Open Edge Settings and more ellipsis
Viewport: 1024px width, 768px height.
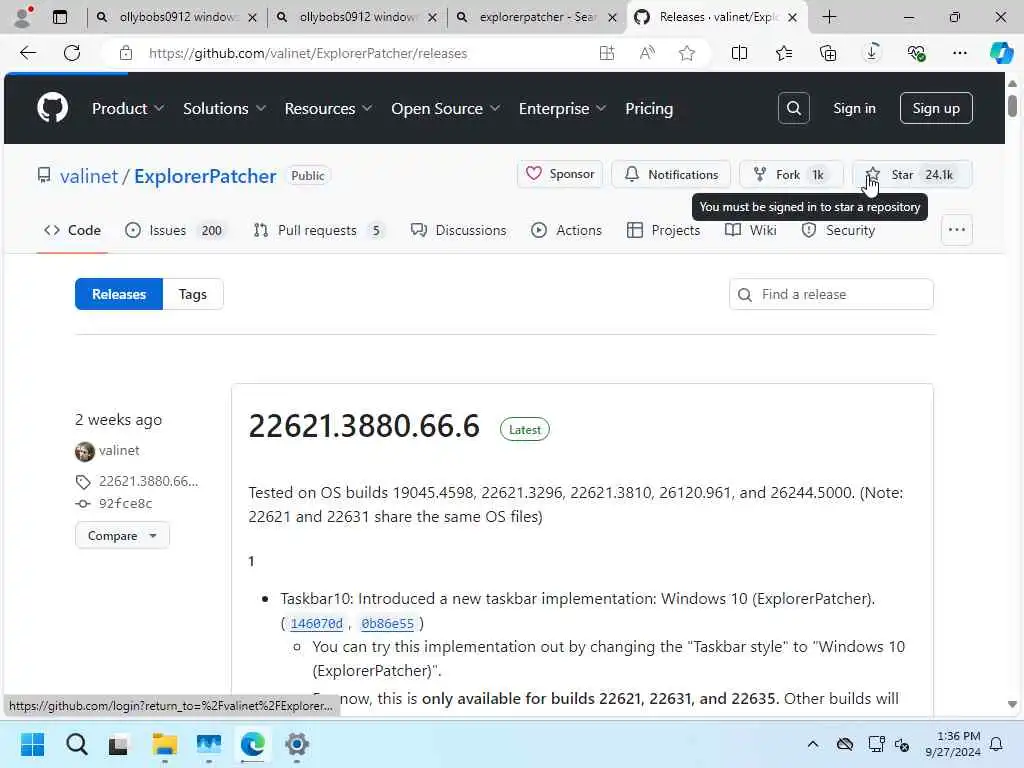[x=959, y=53]
